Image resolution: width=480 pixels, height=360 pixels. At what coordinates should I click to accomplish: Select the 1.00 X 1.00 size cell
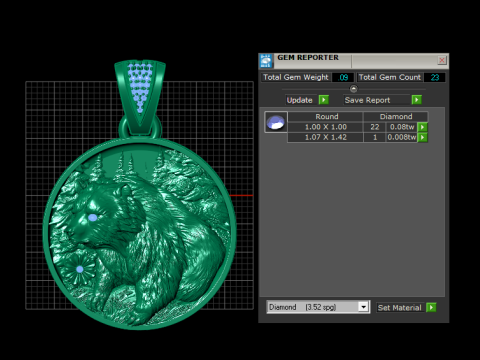[x=326, y=127]
